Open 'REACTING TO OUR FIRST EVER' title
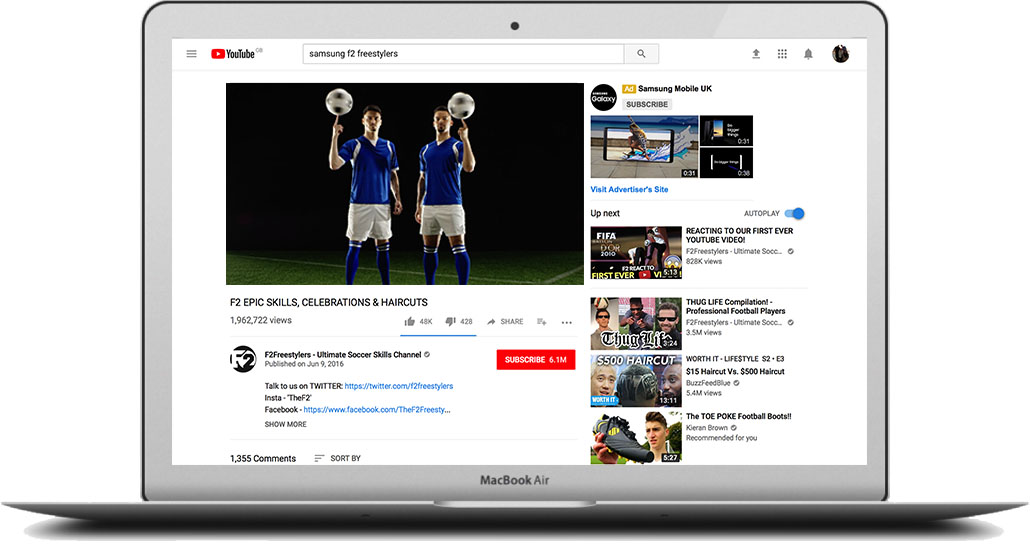The height and width of the screenshot is (545, 1030). [x=739, y=235]
